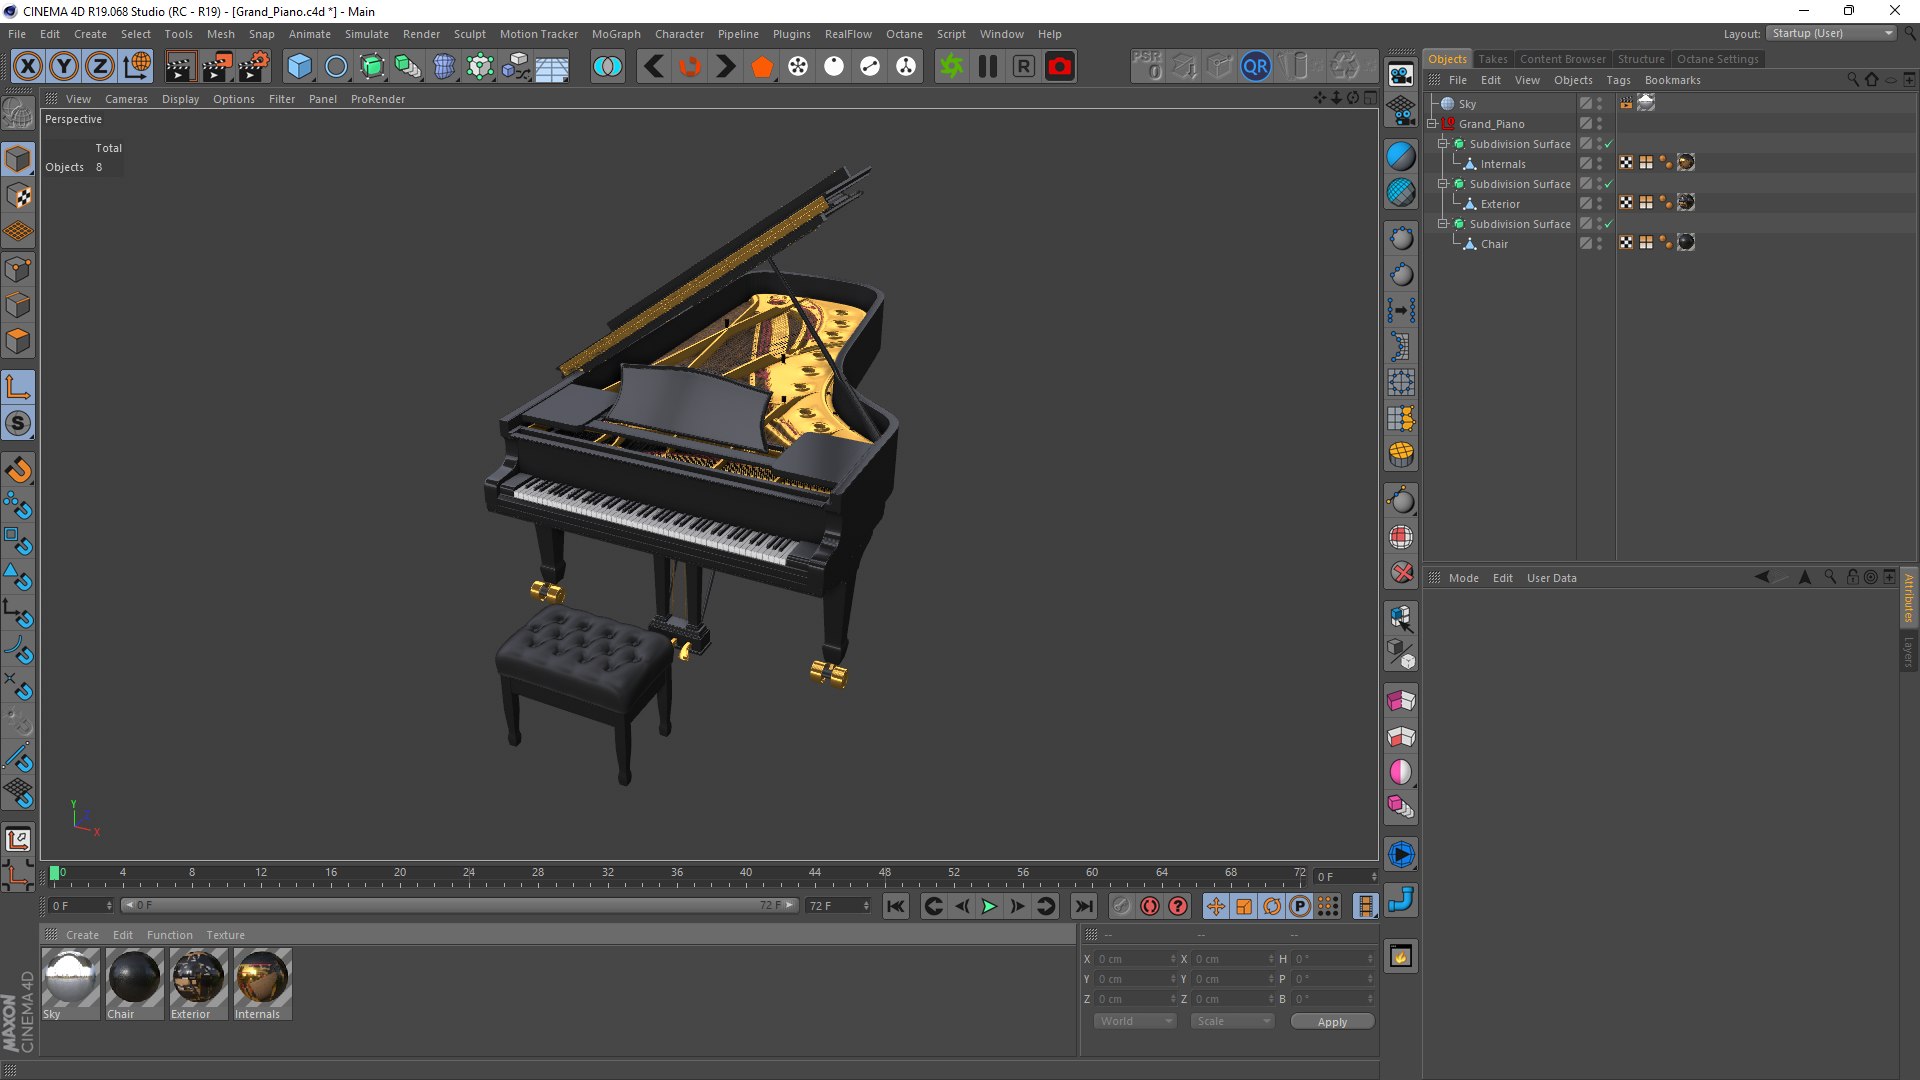Screen dimensions: 1920x1080
Task: Click the X position input field
Action: coord(1134,959)
